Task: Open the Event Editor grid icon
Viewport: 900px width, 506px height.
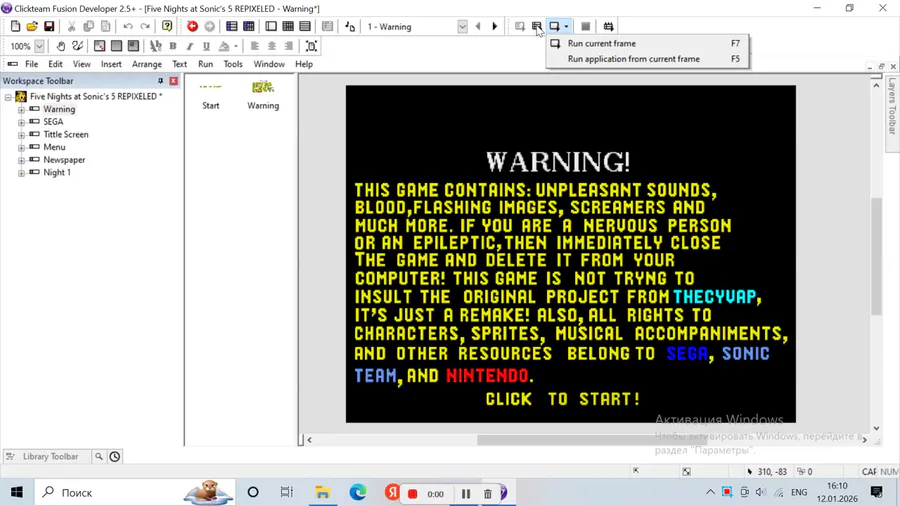Action: point(249,26)
